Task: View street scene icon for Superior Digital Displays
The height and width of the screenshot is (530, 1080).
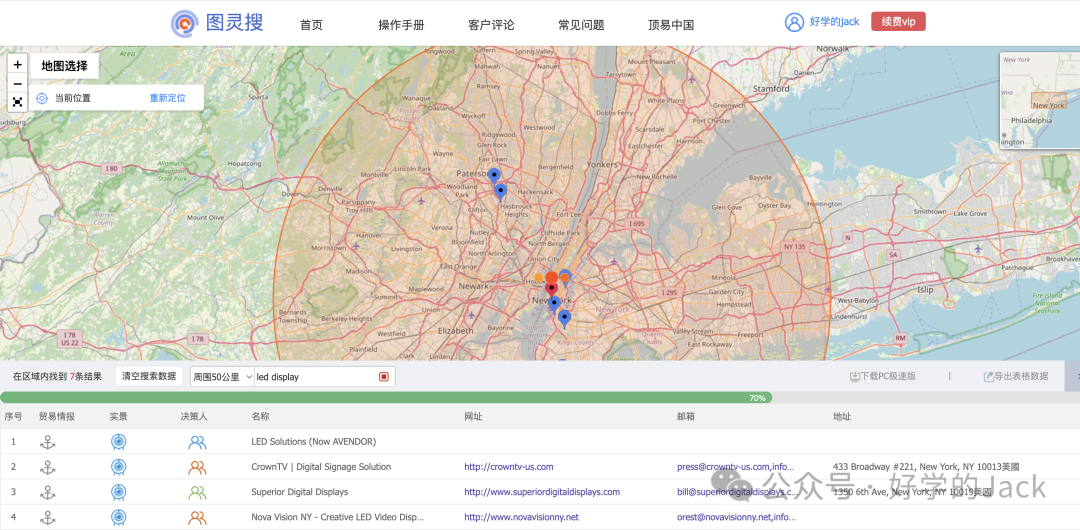Action: pyautogui.click(x=118, y=492)
